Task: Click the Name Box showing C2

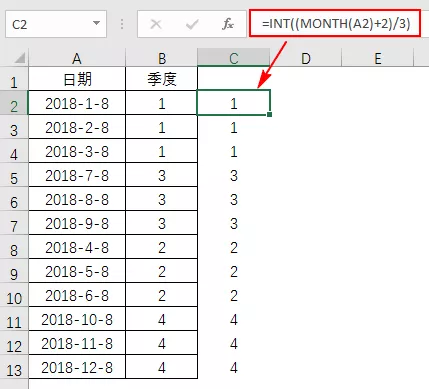Action: pyautogui.click(x=56, y=24)
